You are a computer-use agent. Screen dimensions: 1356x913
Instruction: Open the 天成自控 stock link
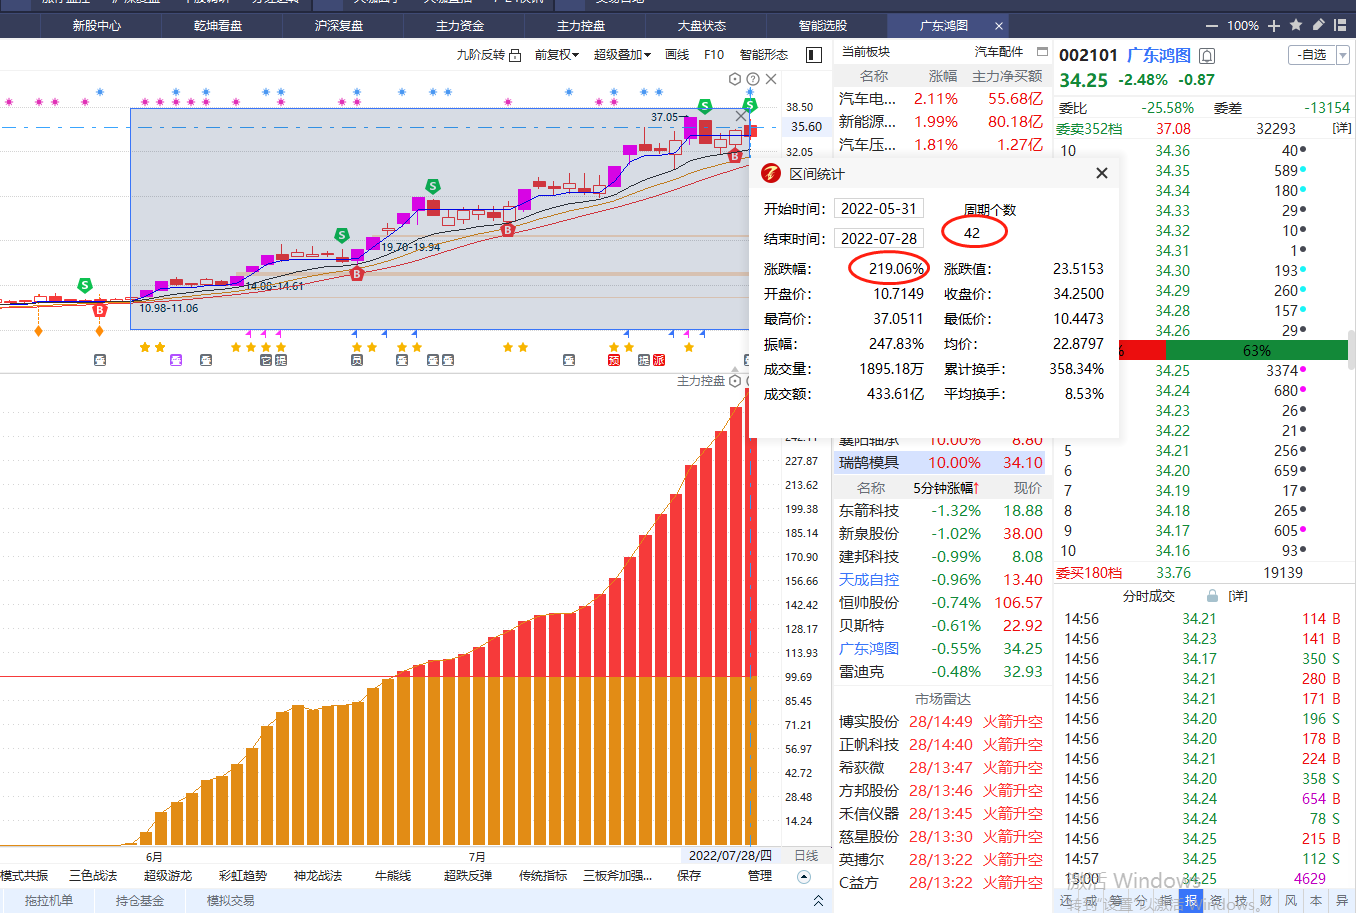point(869,580)
